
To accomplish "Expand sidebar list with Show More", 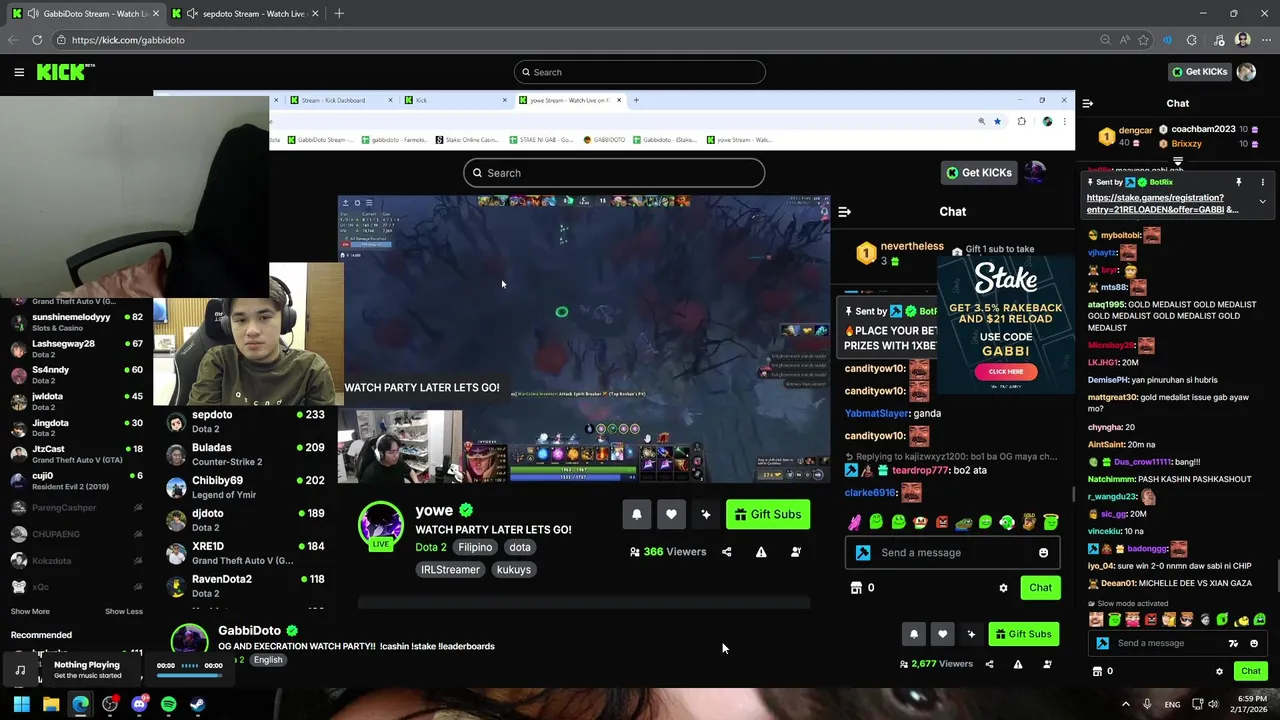I will [30, 612].
